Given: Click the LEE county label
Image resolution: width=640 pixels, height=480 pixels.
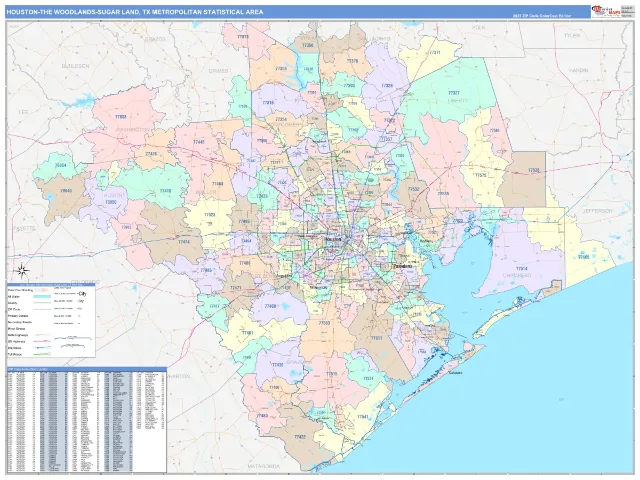Looking at the screenshot, I should click(23, 112).
